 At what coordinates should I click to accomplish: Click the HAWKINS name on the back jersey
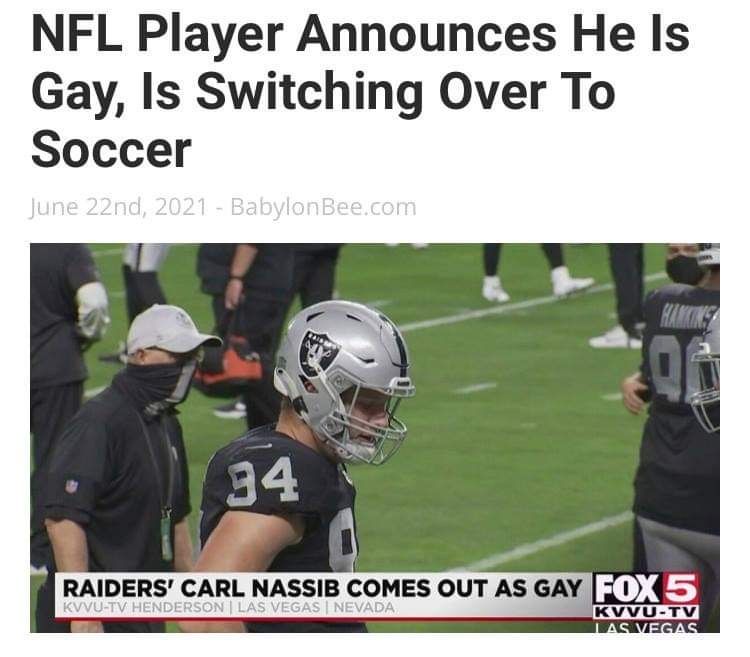click(689, 315)
